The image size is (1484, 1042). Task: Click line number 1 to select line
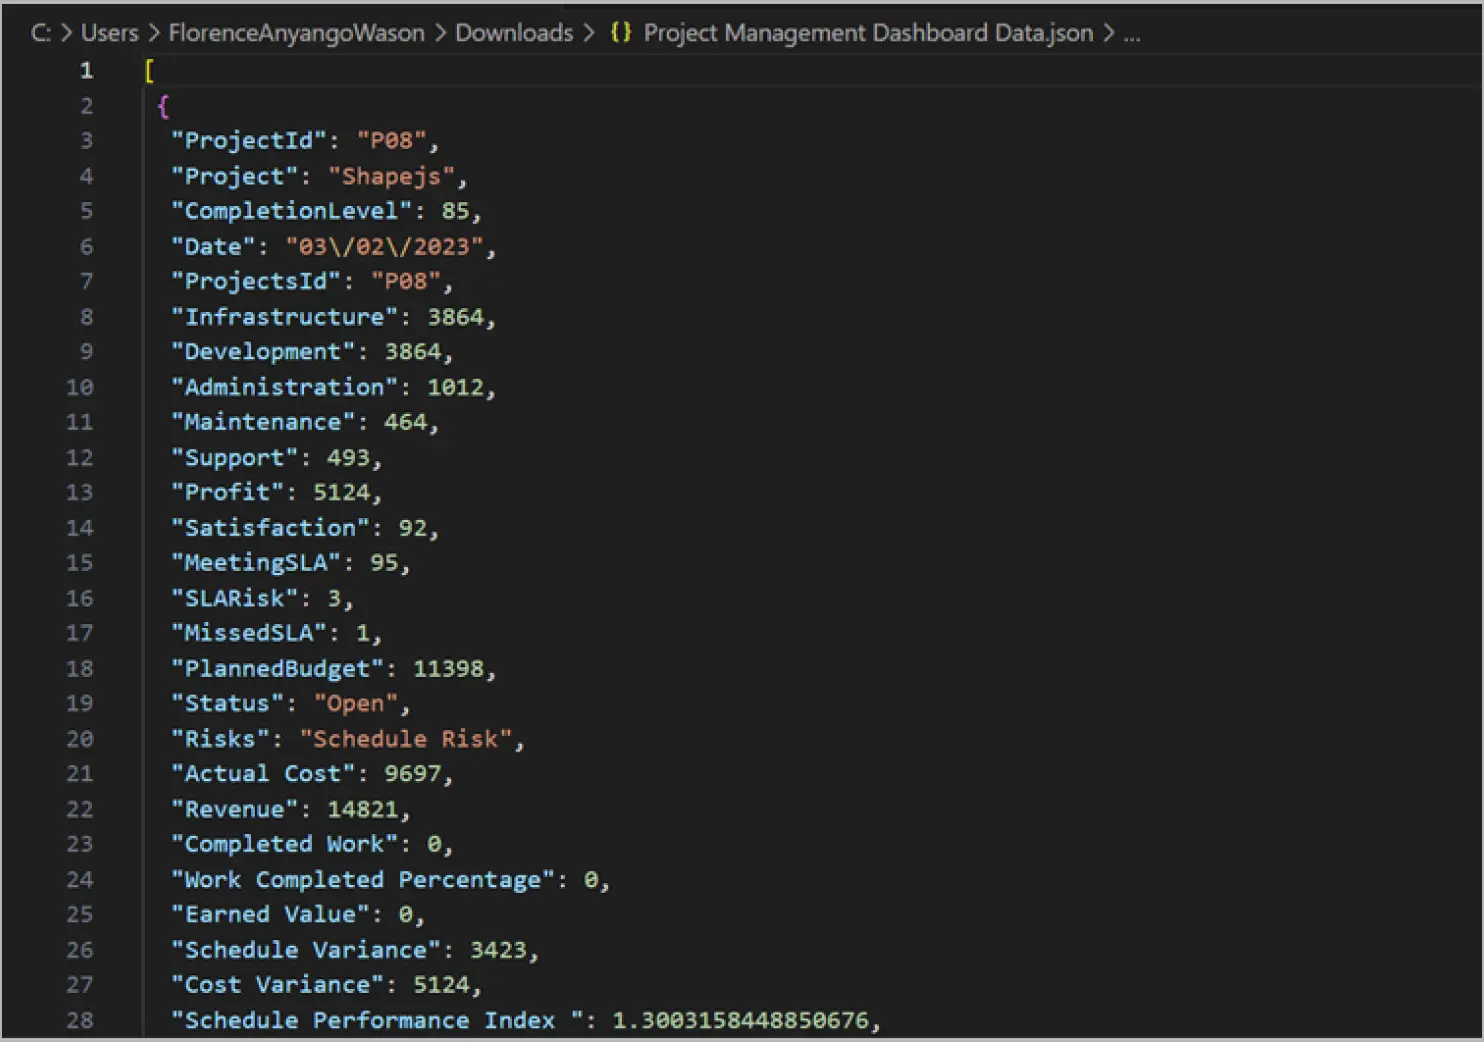click(86, 70)
